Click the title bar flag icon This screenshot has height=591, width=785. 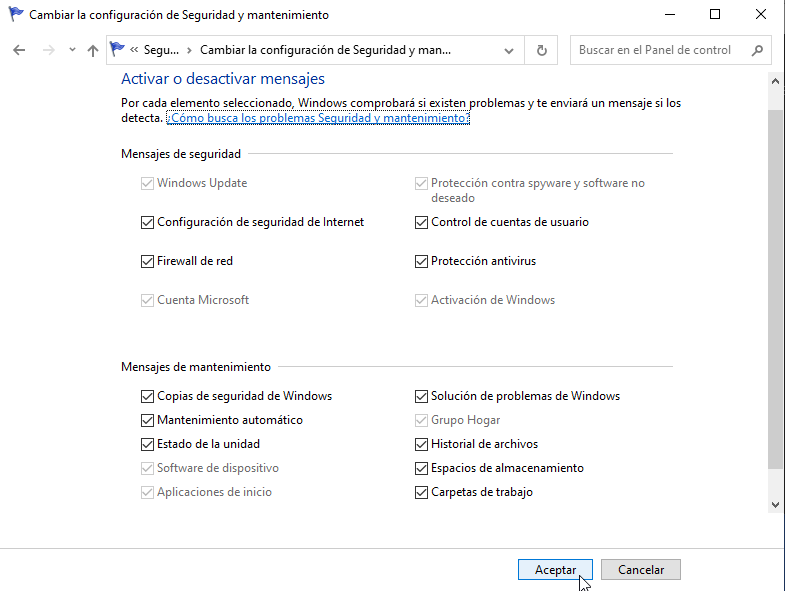point(16,14)
